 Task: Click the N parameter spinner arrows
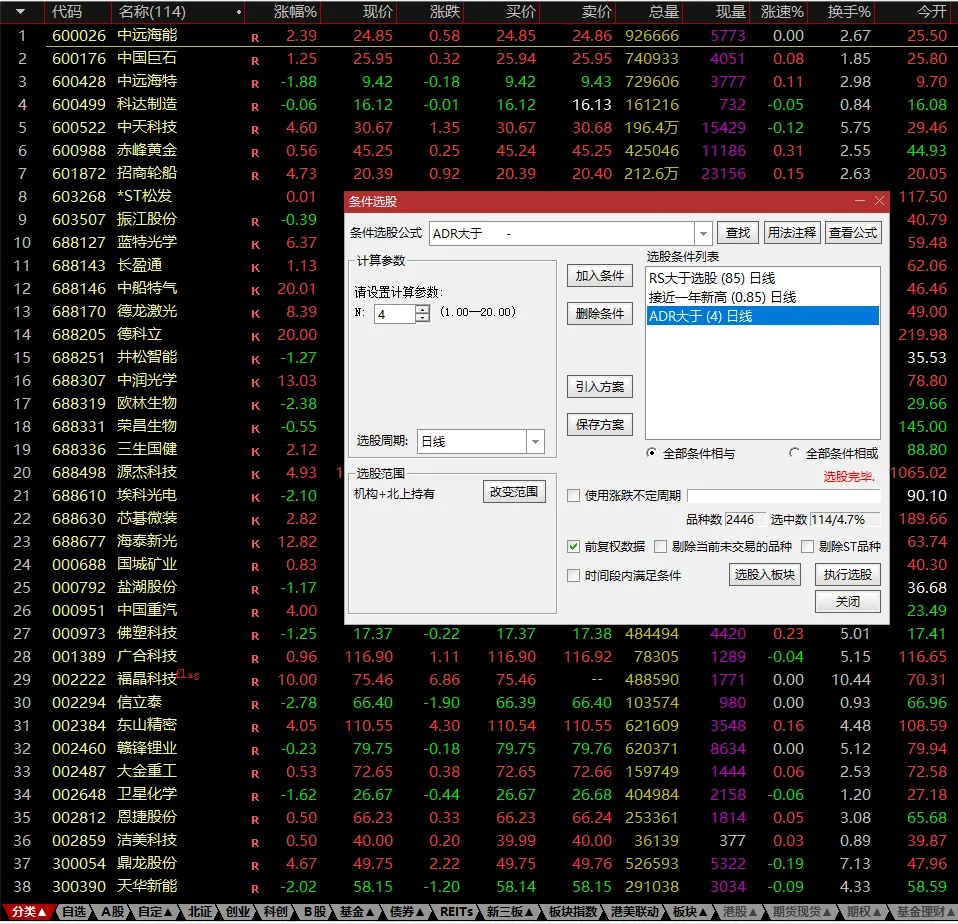(x=423, y=314)
